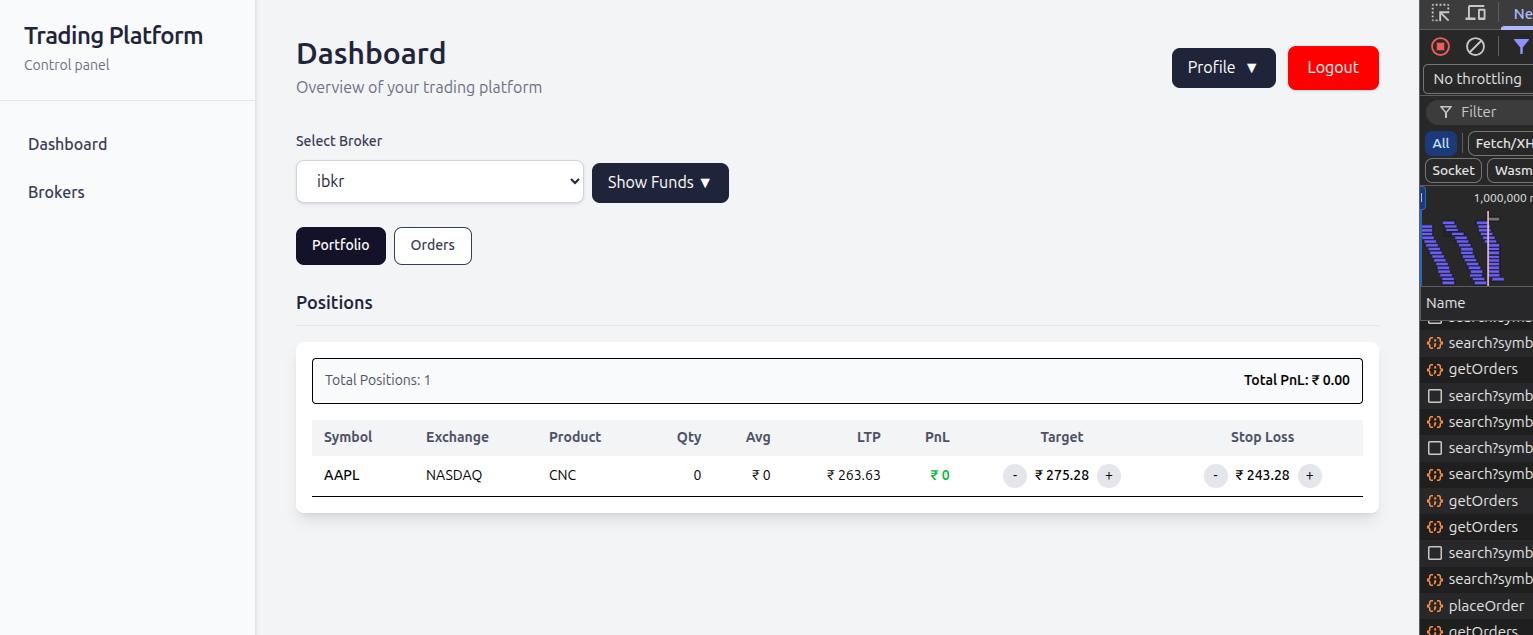Click the green PnL value ₹ 0

940,475
